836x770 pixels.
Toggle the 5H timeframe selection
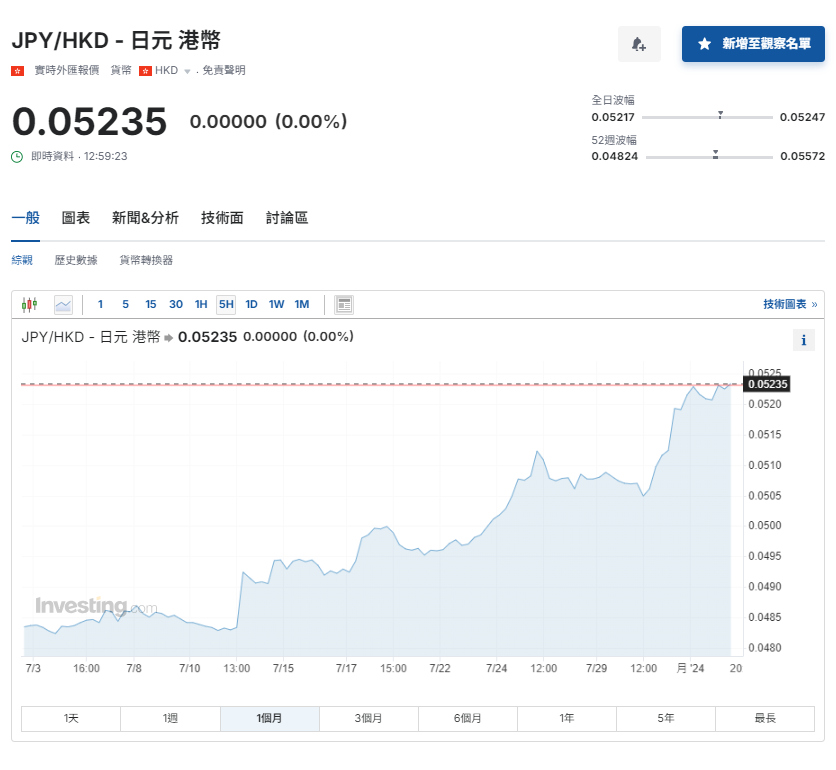(x=225, y=304)
